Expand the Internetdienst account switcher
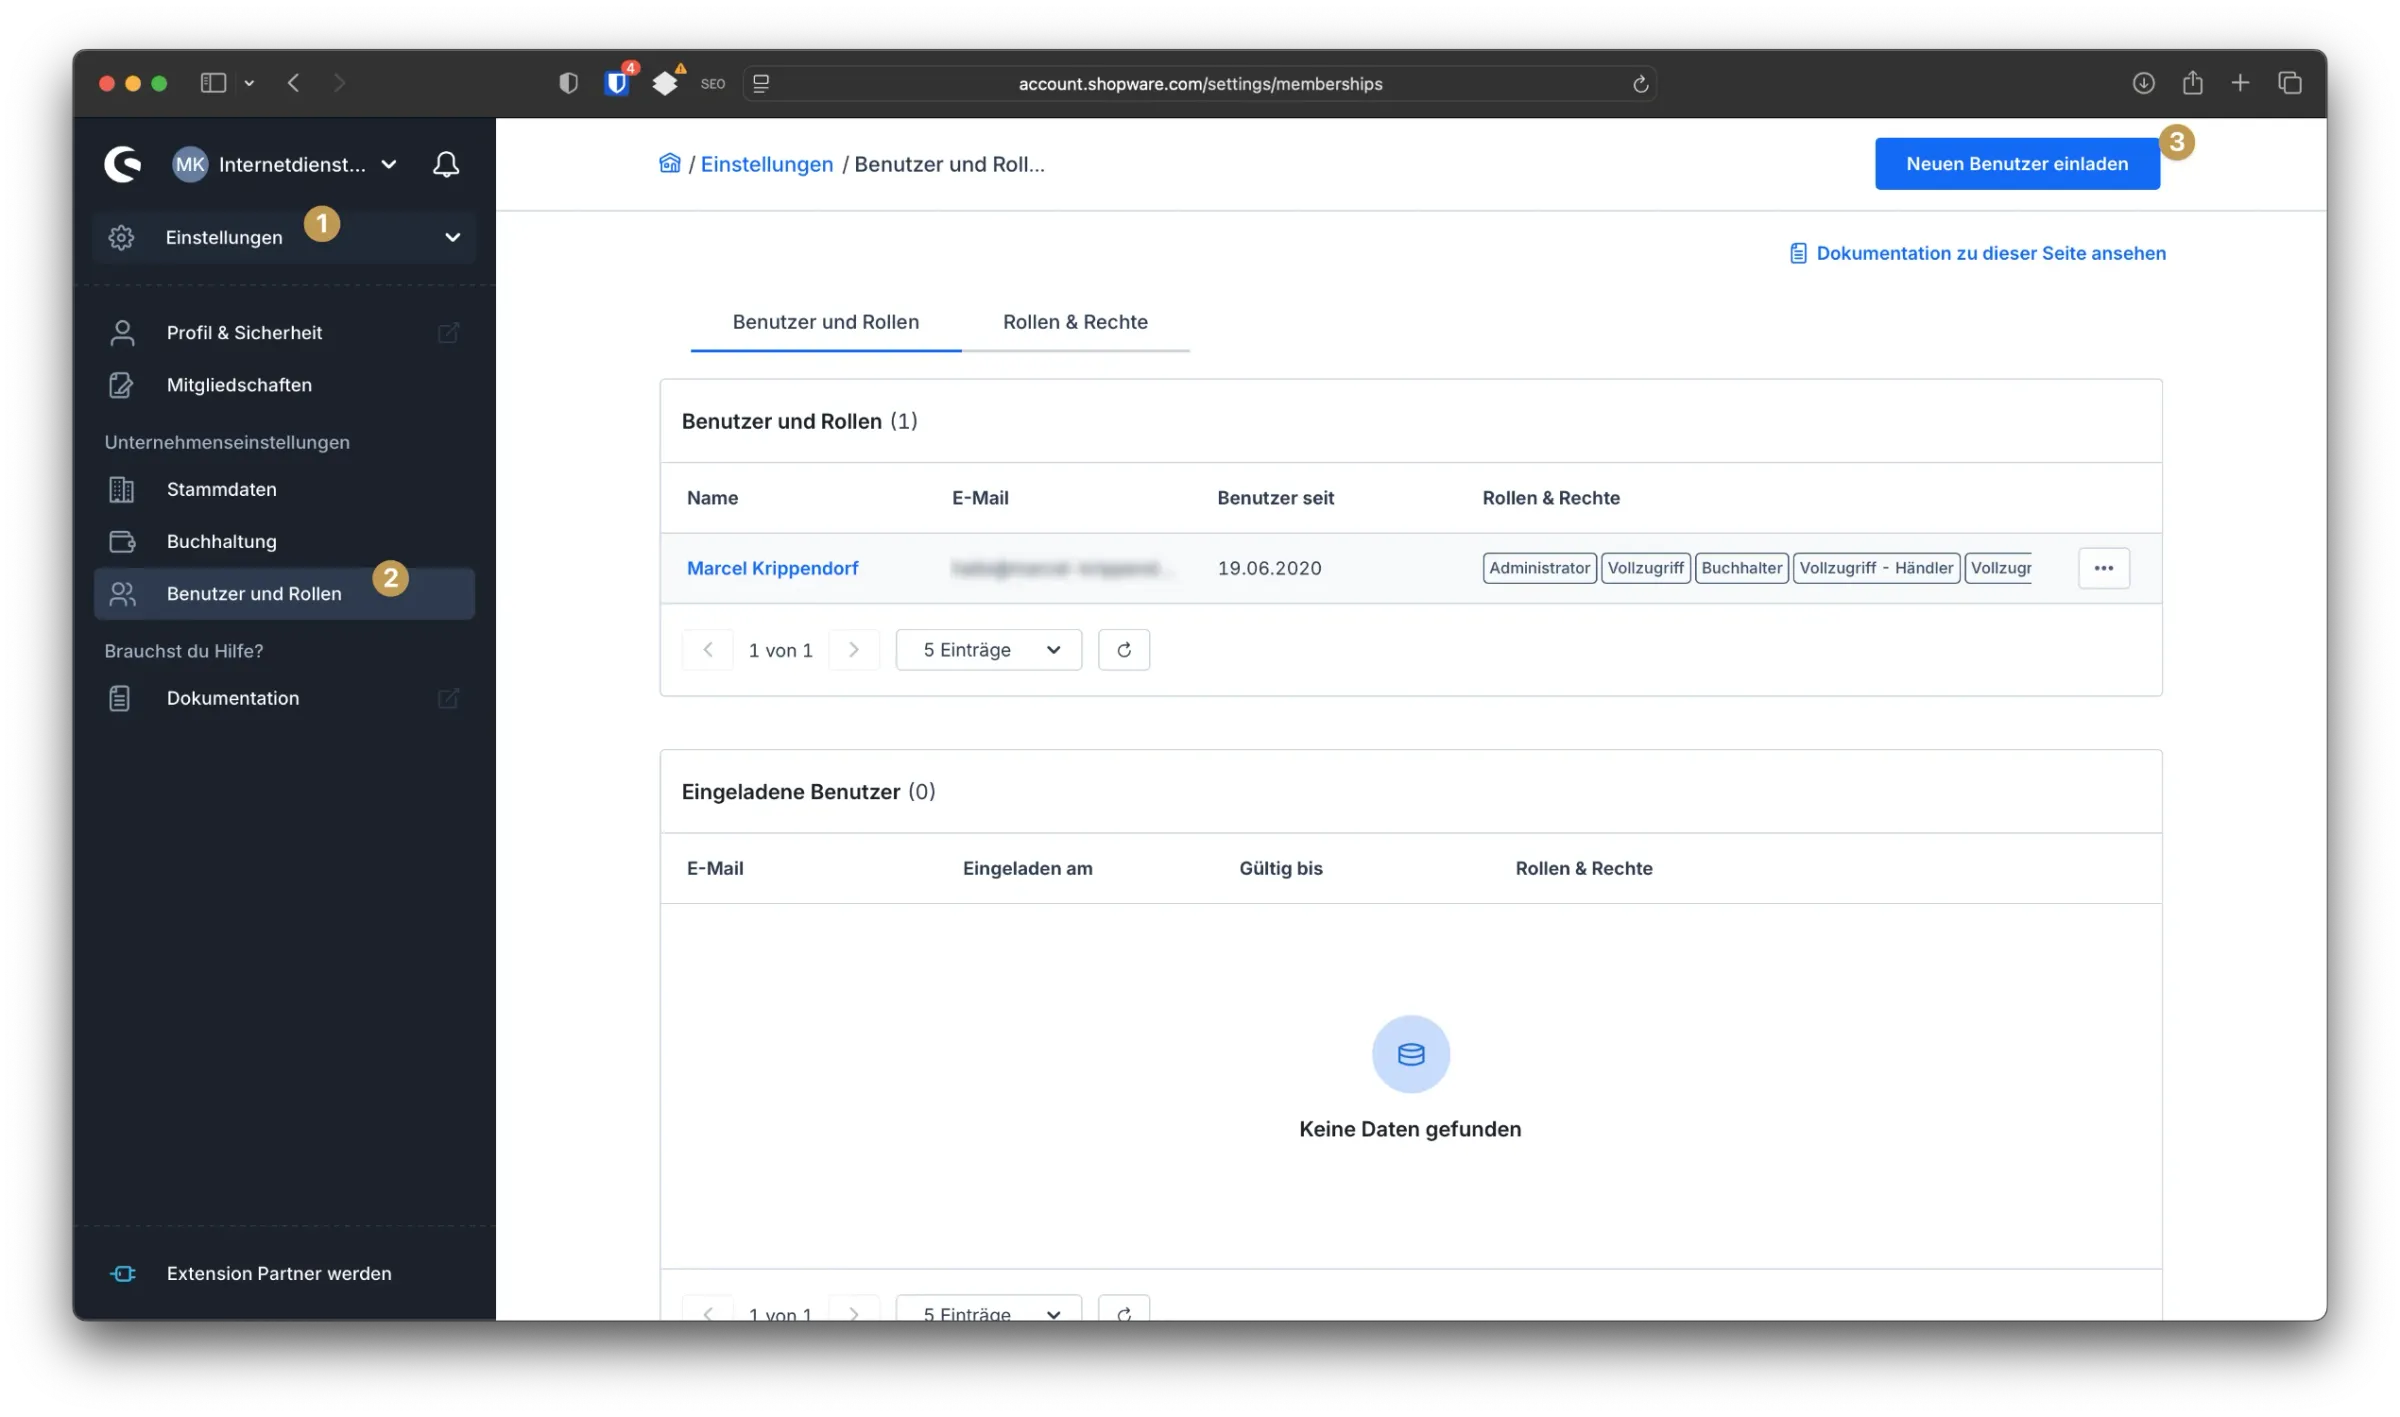This screenshot has width=2400, height=1417. pyautogui.click(x=389, y=164)
